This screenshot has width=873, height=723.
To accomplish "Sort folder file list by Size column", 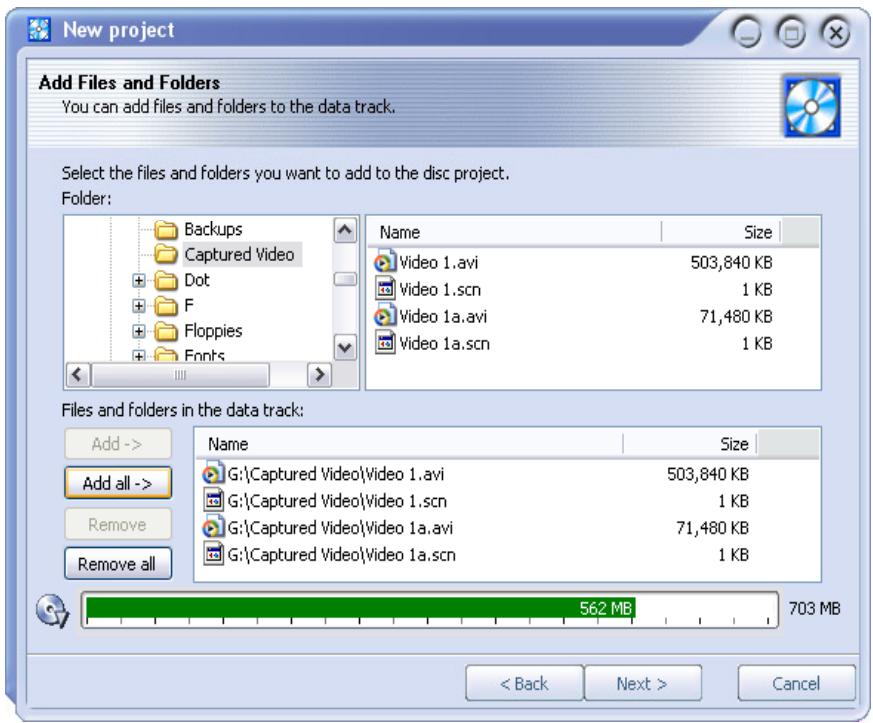I will click(x=720, y=232).
